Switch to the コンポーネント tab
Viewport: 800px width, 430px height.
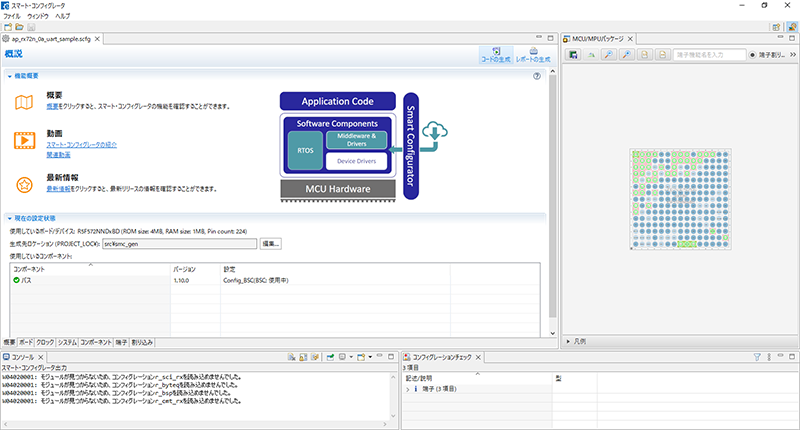pyautogui.click(x=96, y=342)
